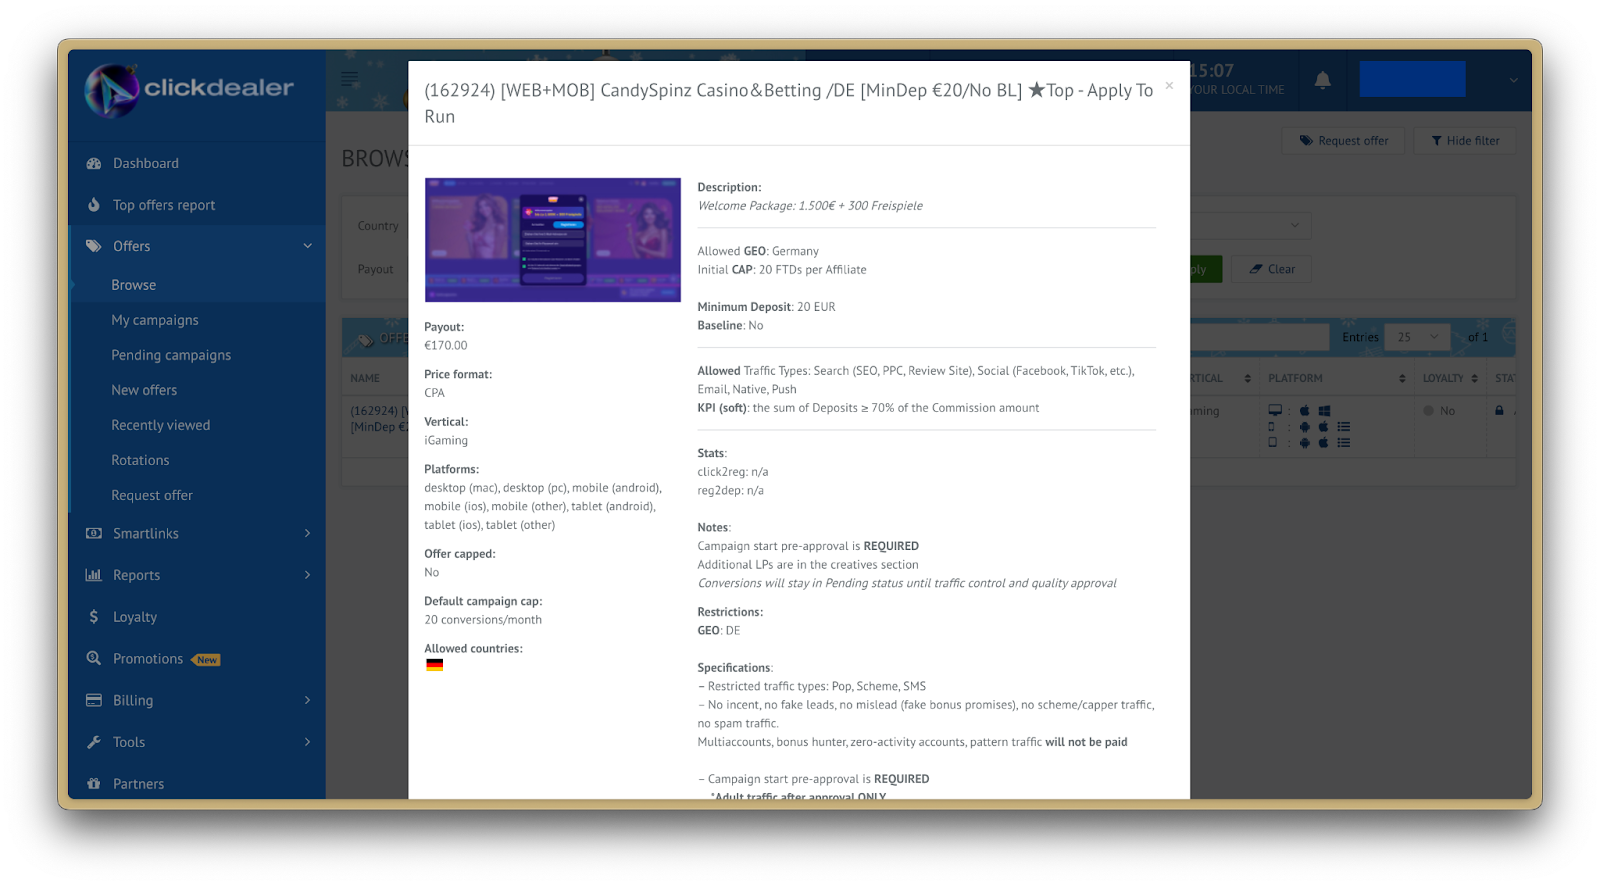Open the account dropdown arrow
The image size is (1600, 886).
[x=1513, y=80]
